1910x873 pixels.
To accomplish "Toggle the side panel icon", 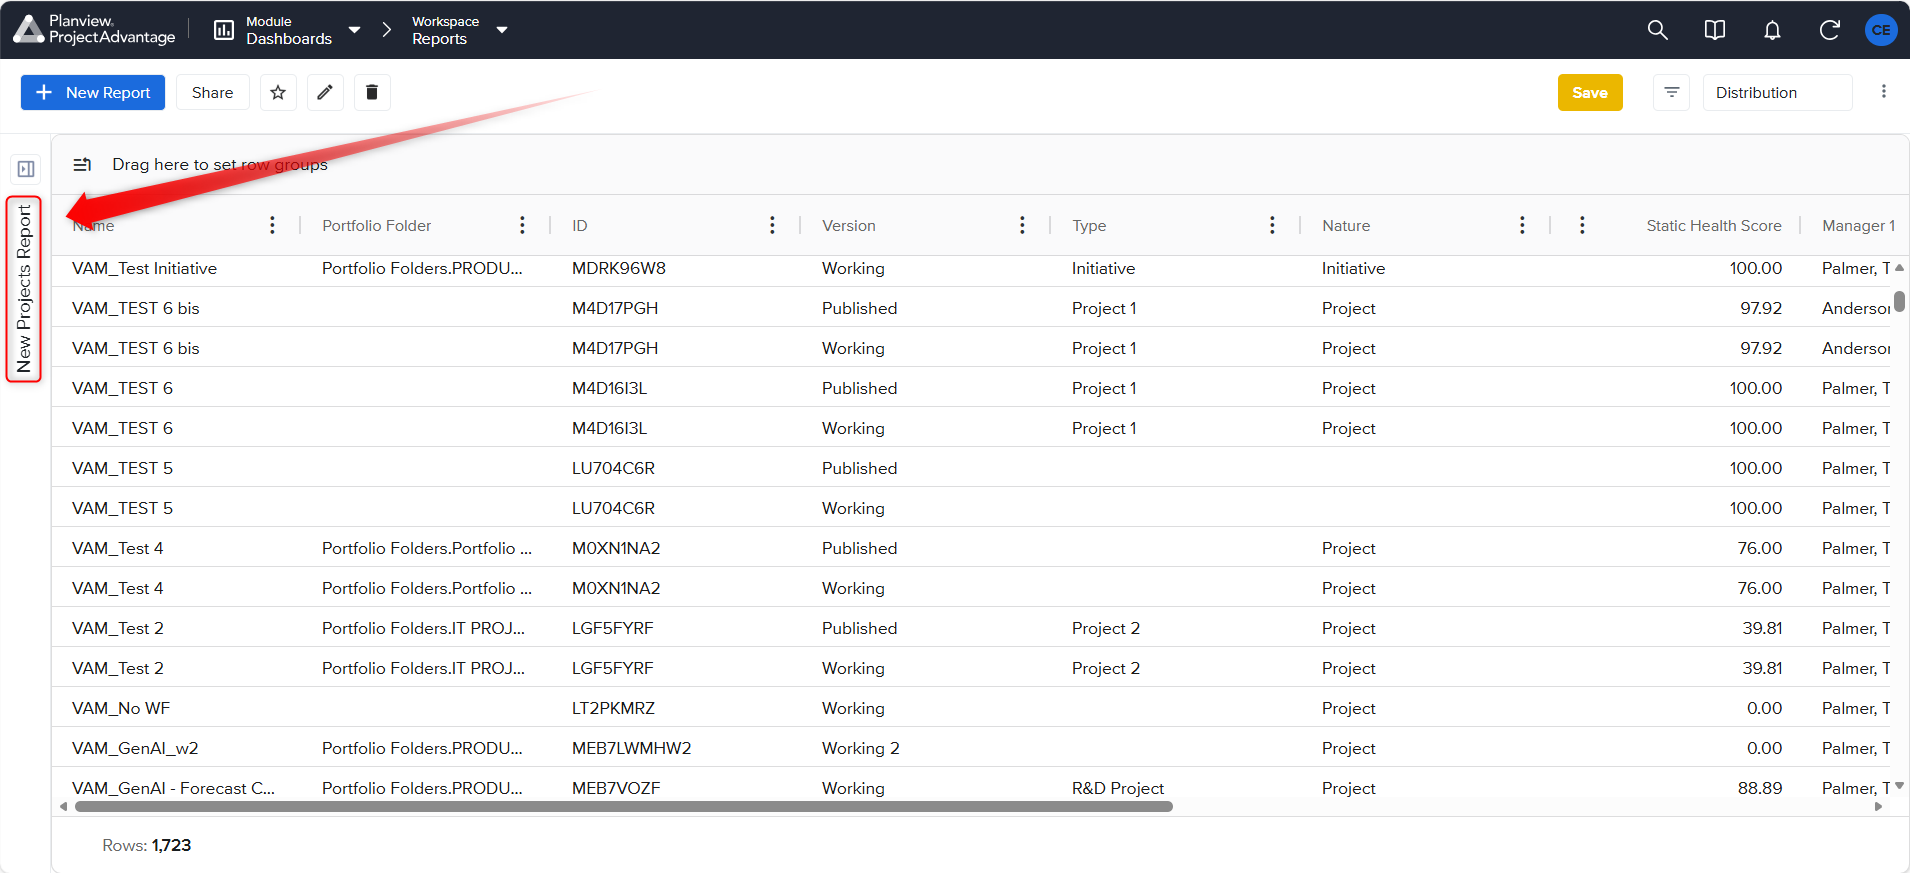I will coord(26,169).
